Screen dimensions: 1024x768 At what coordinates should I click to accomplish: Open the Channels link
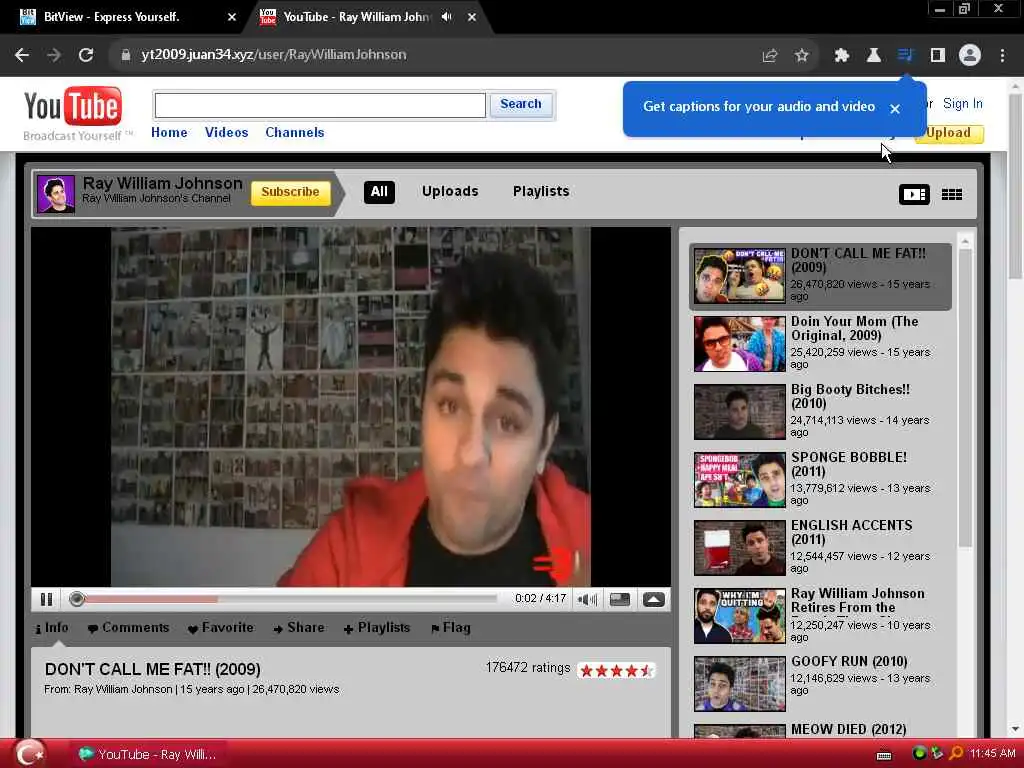(x=295, y=133)
